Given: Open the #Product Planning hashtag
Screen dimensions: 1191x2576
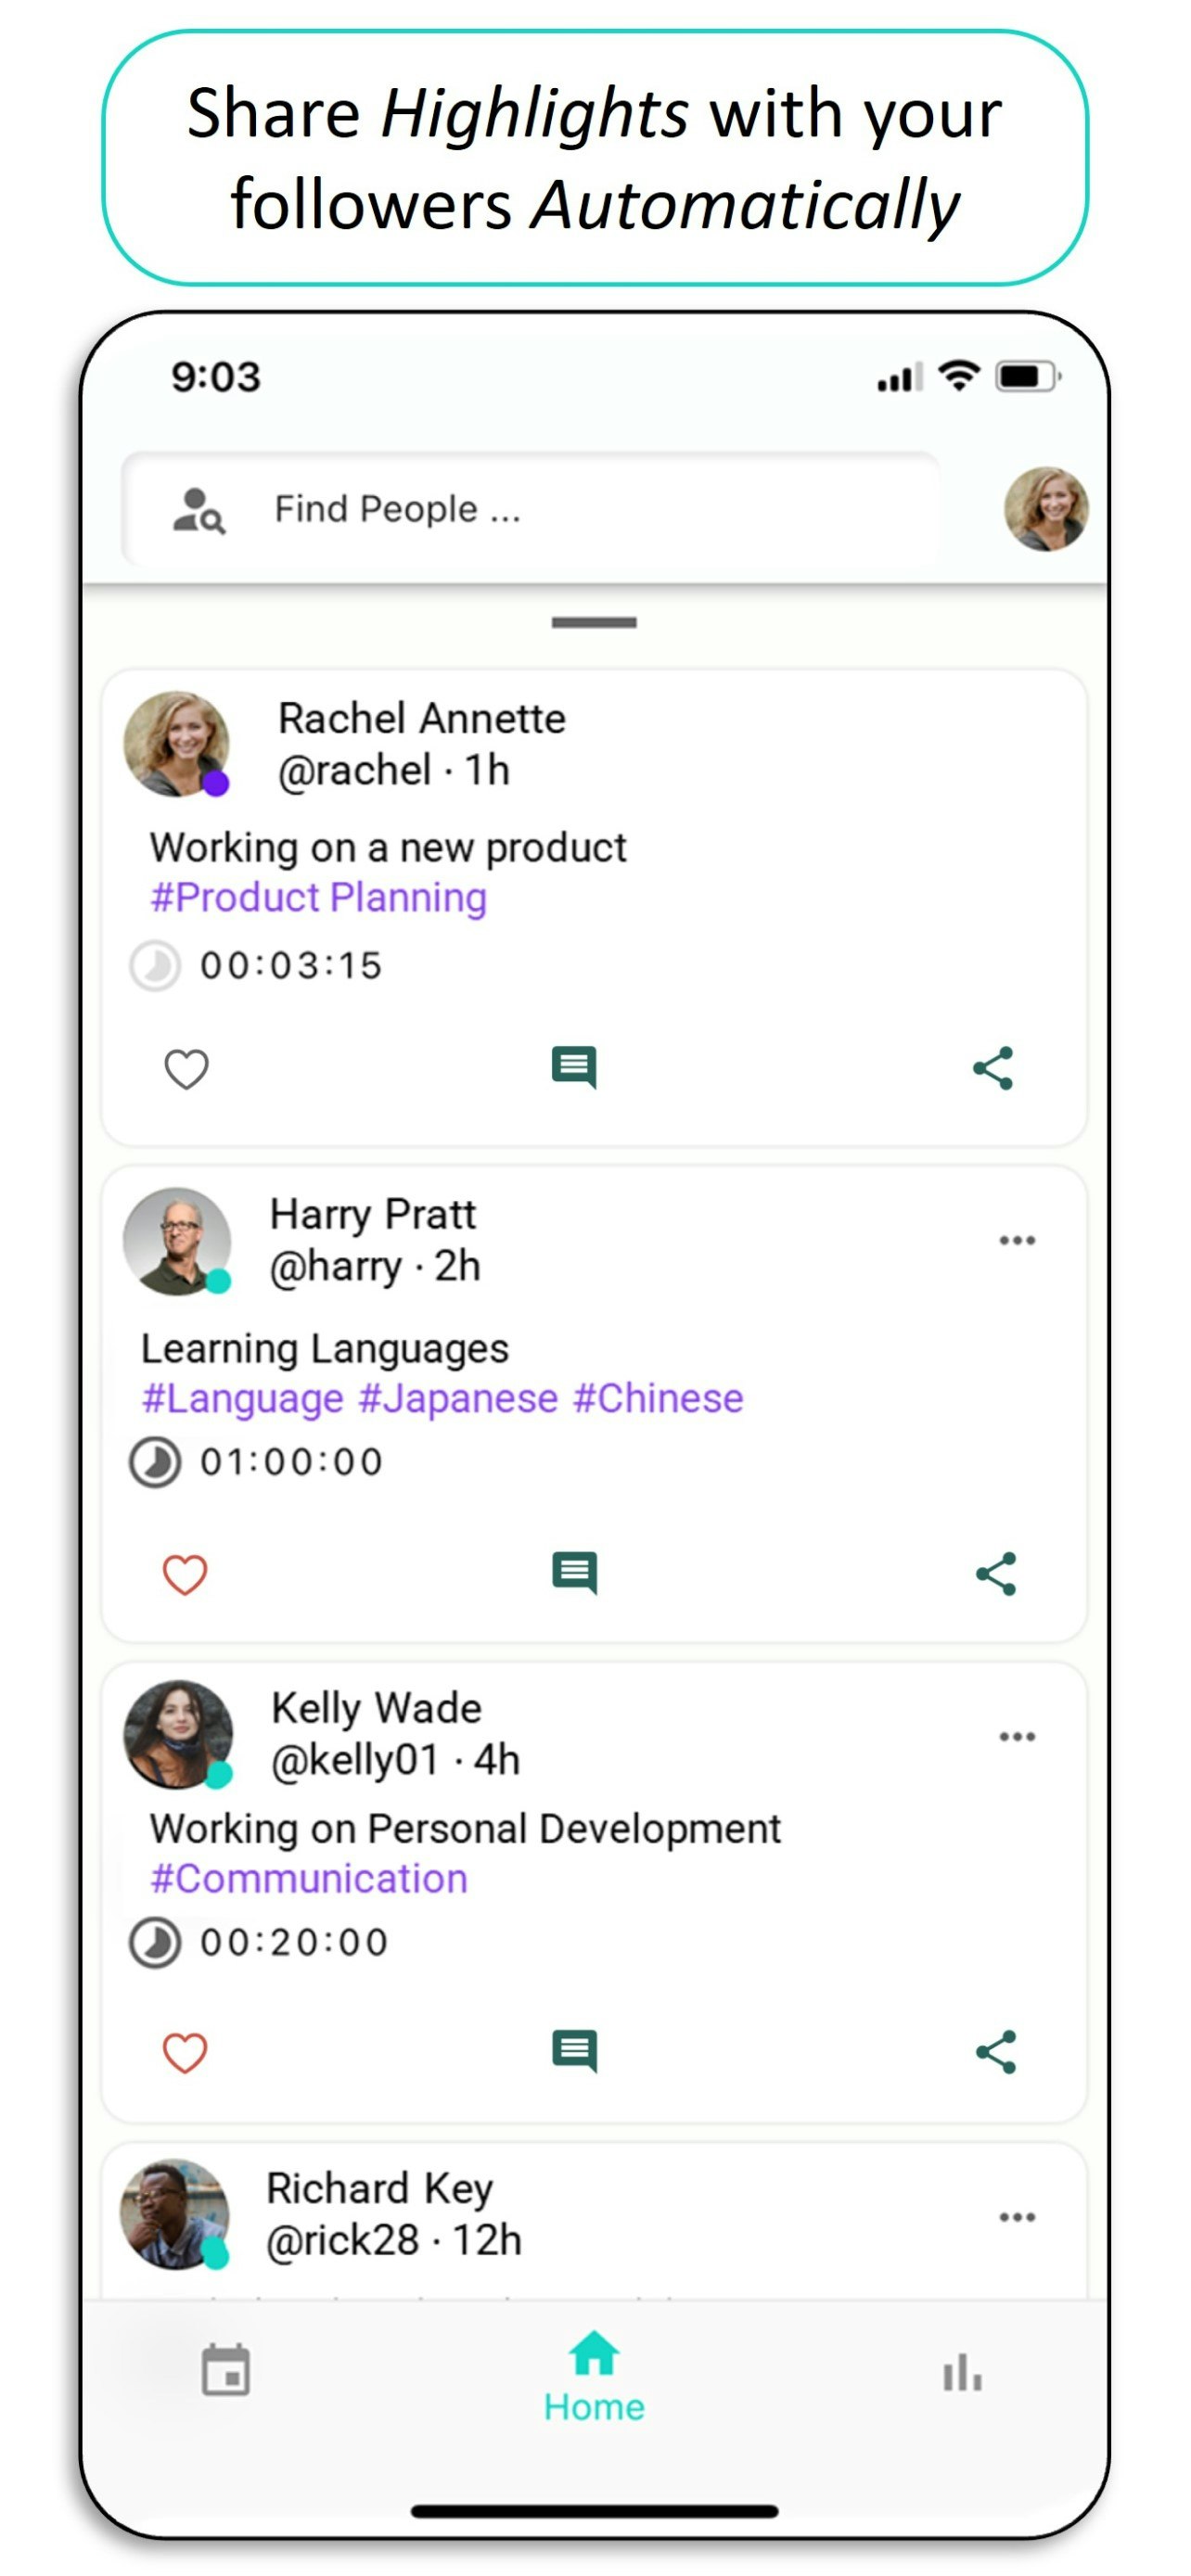Looking at the screenshot, I should tap(318, 897).
